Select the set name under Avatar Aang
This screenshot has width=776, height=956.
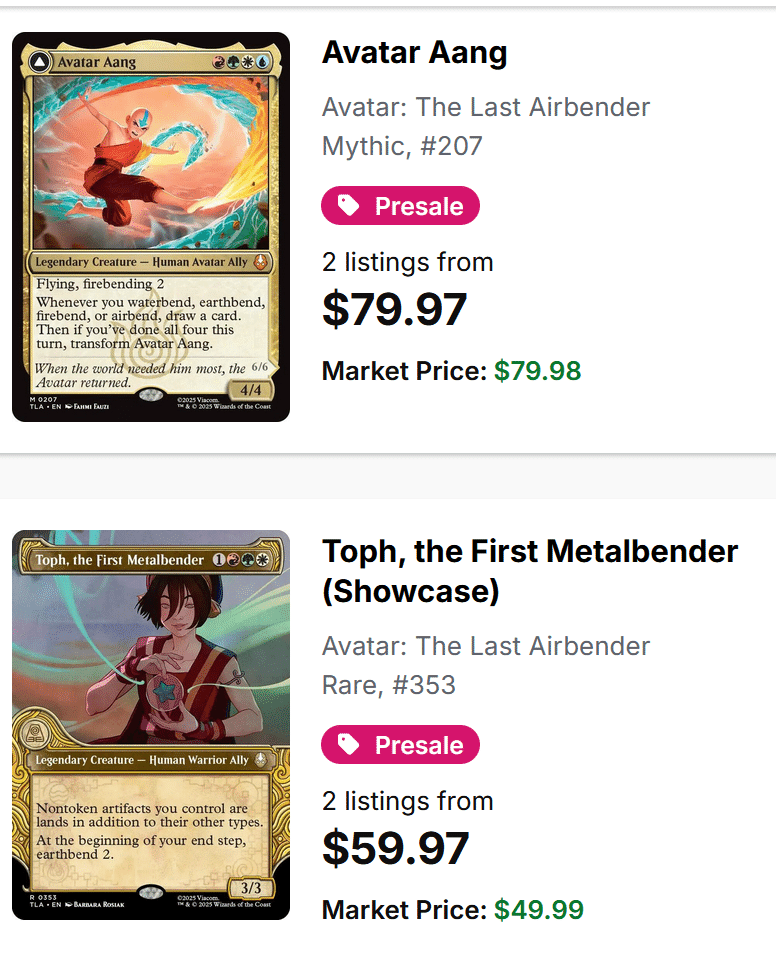coord(486,107)
